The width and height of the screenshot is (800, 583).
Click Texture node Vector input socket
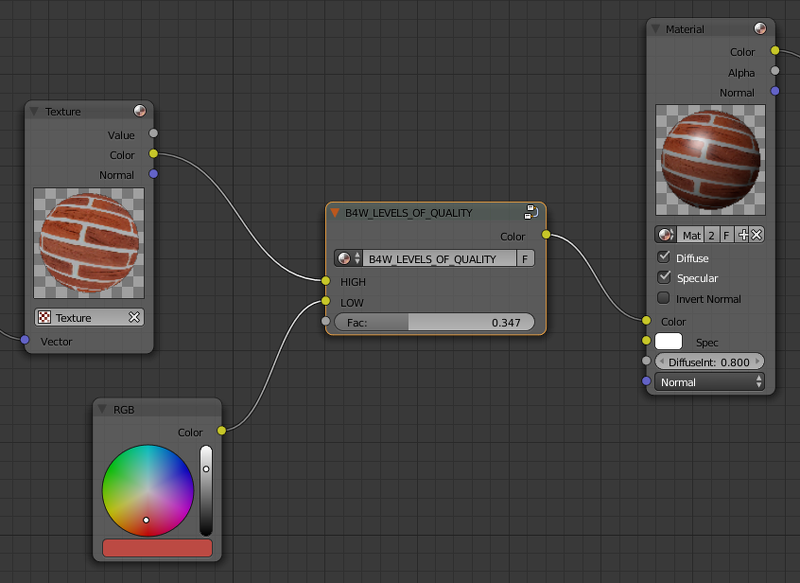coord(24,340)
